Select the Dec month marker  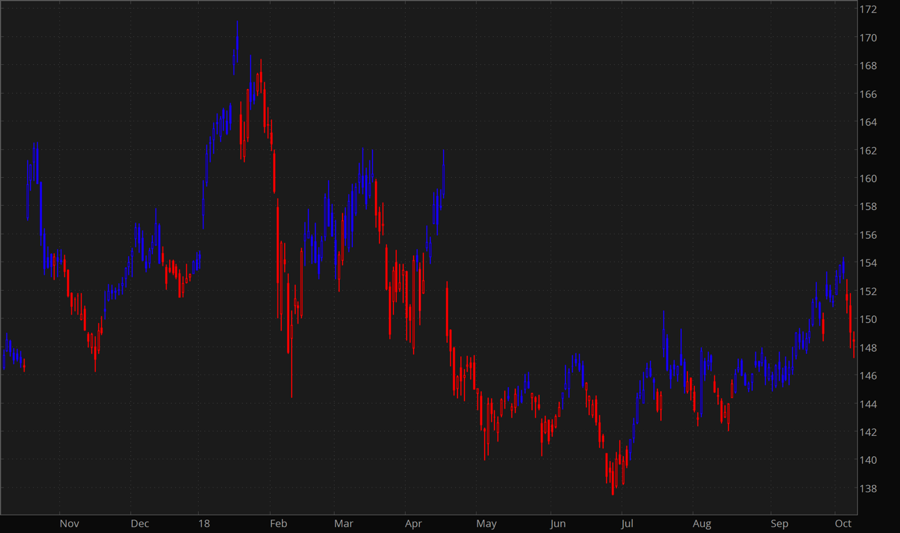coord(140,524)
